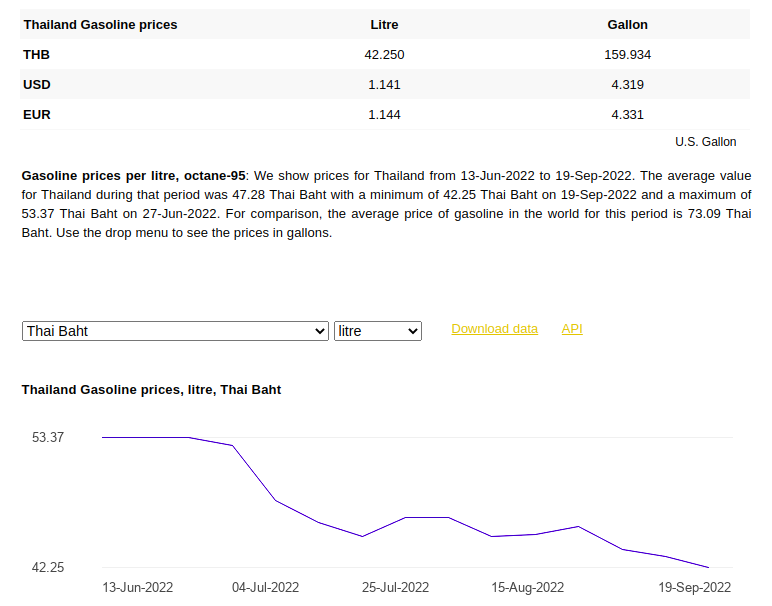The image size is (772, 606).
Task: Click EUR litre value 1.144
Action: (x=384, y=115)
